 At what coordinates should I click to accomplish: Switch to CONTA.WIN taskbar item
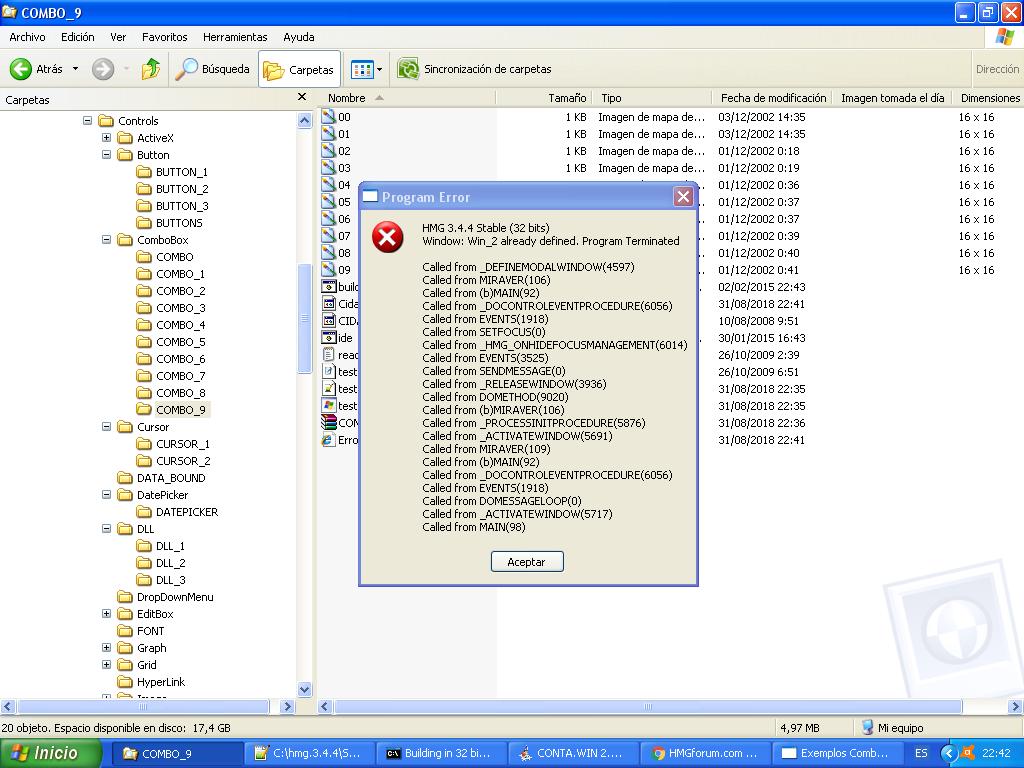572,753
